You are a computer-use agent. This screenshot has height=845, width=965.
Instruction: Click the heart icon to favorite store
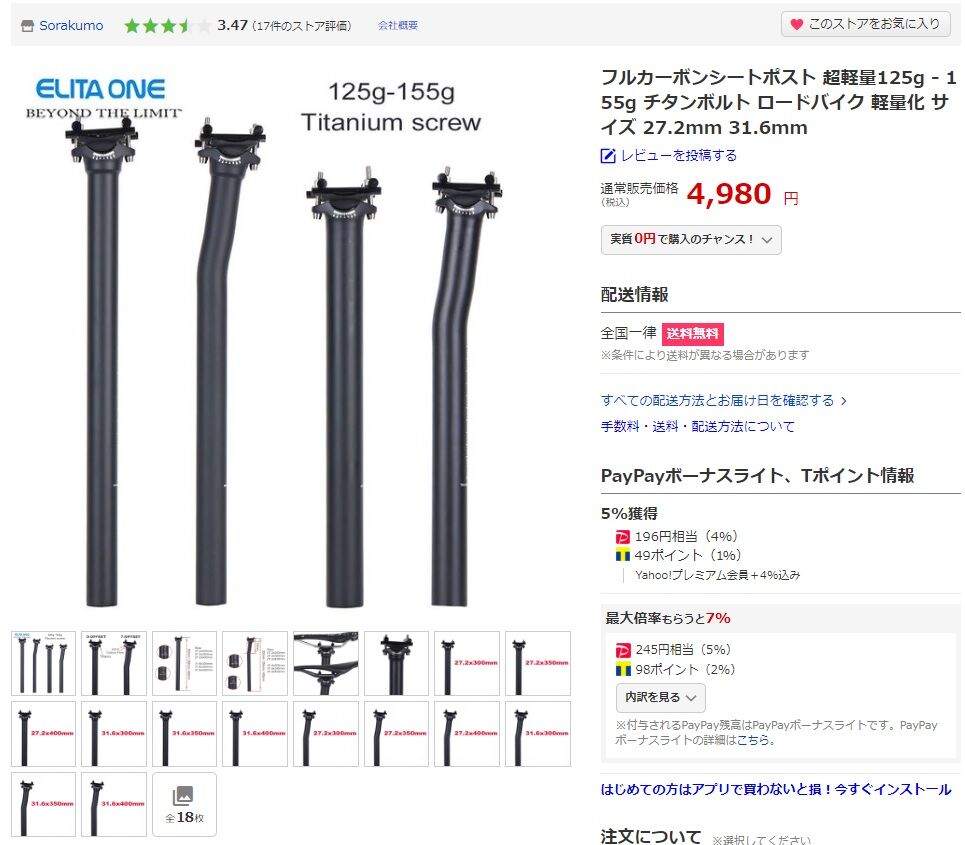[x=796, y=24]
